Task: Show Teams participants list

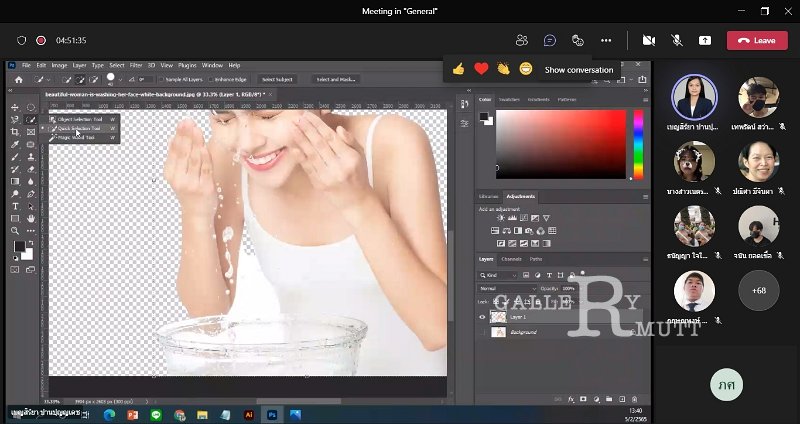Action: [521, 40]
